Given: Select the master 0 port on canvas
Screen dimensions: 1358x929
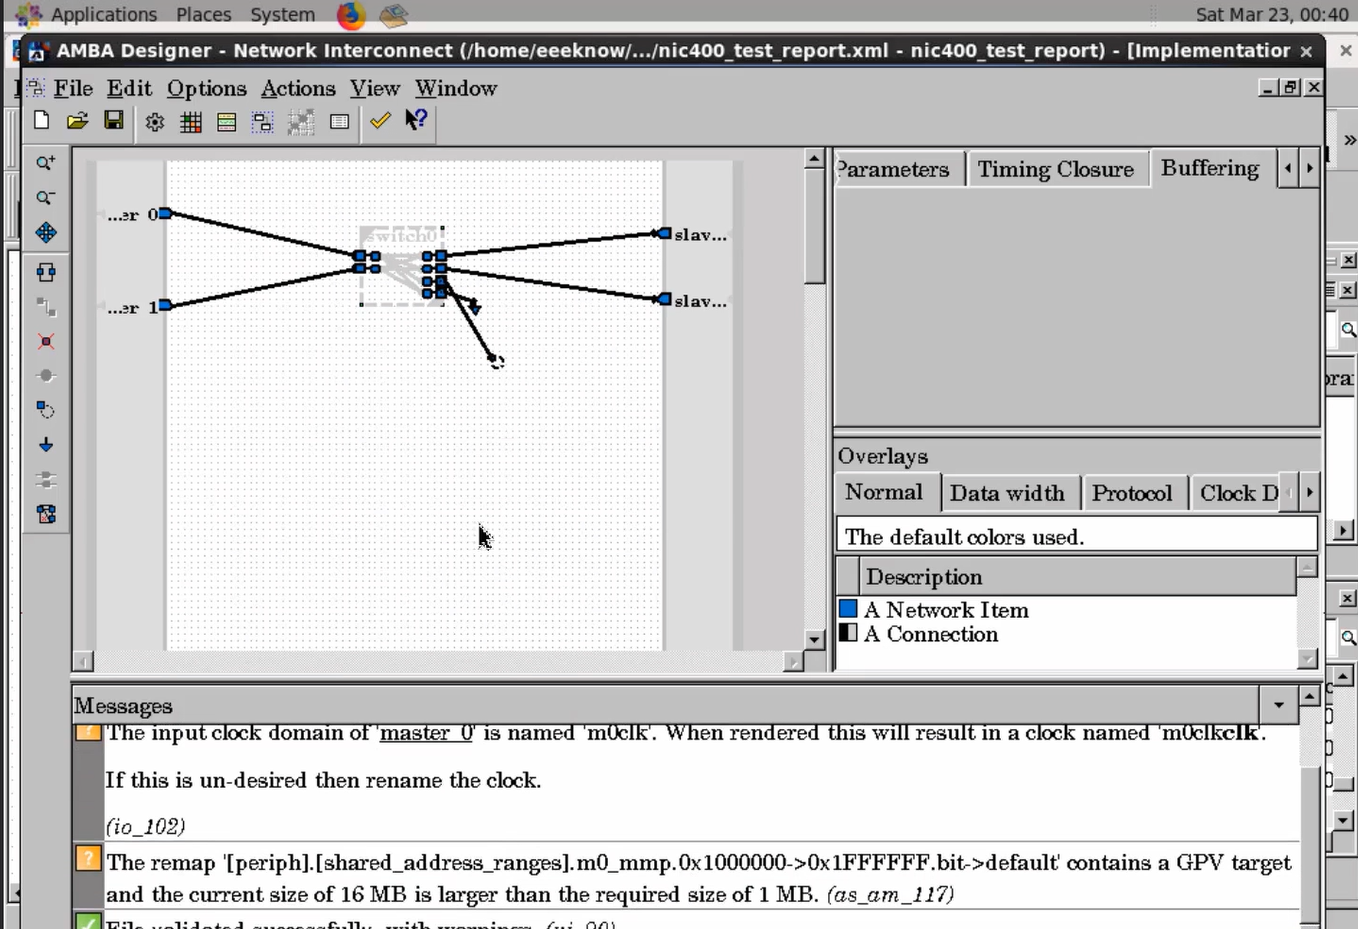Looking at the screenshot, I should point(165,213).
